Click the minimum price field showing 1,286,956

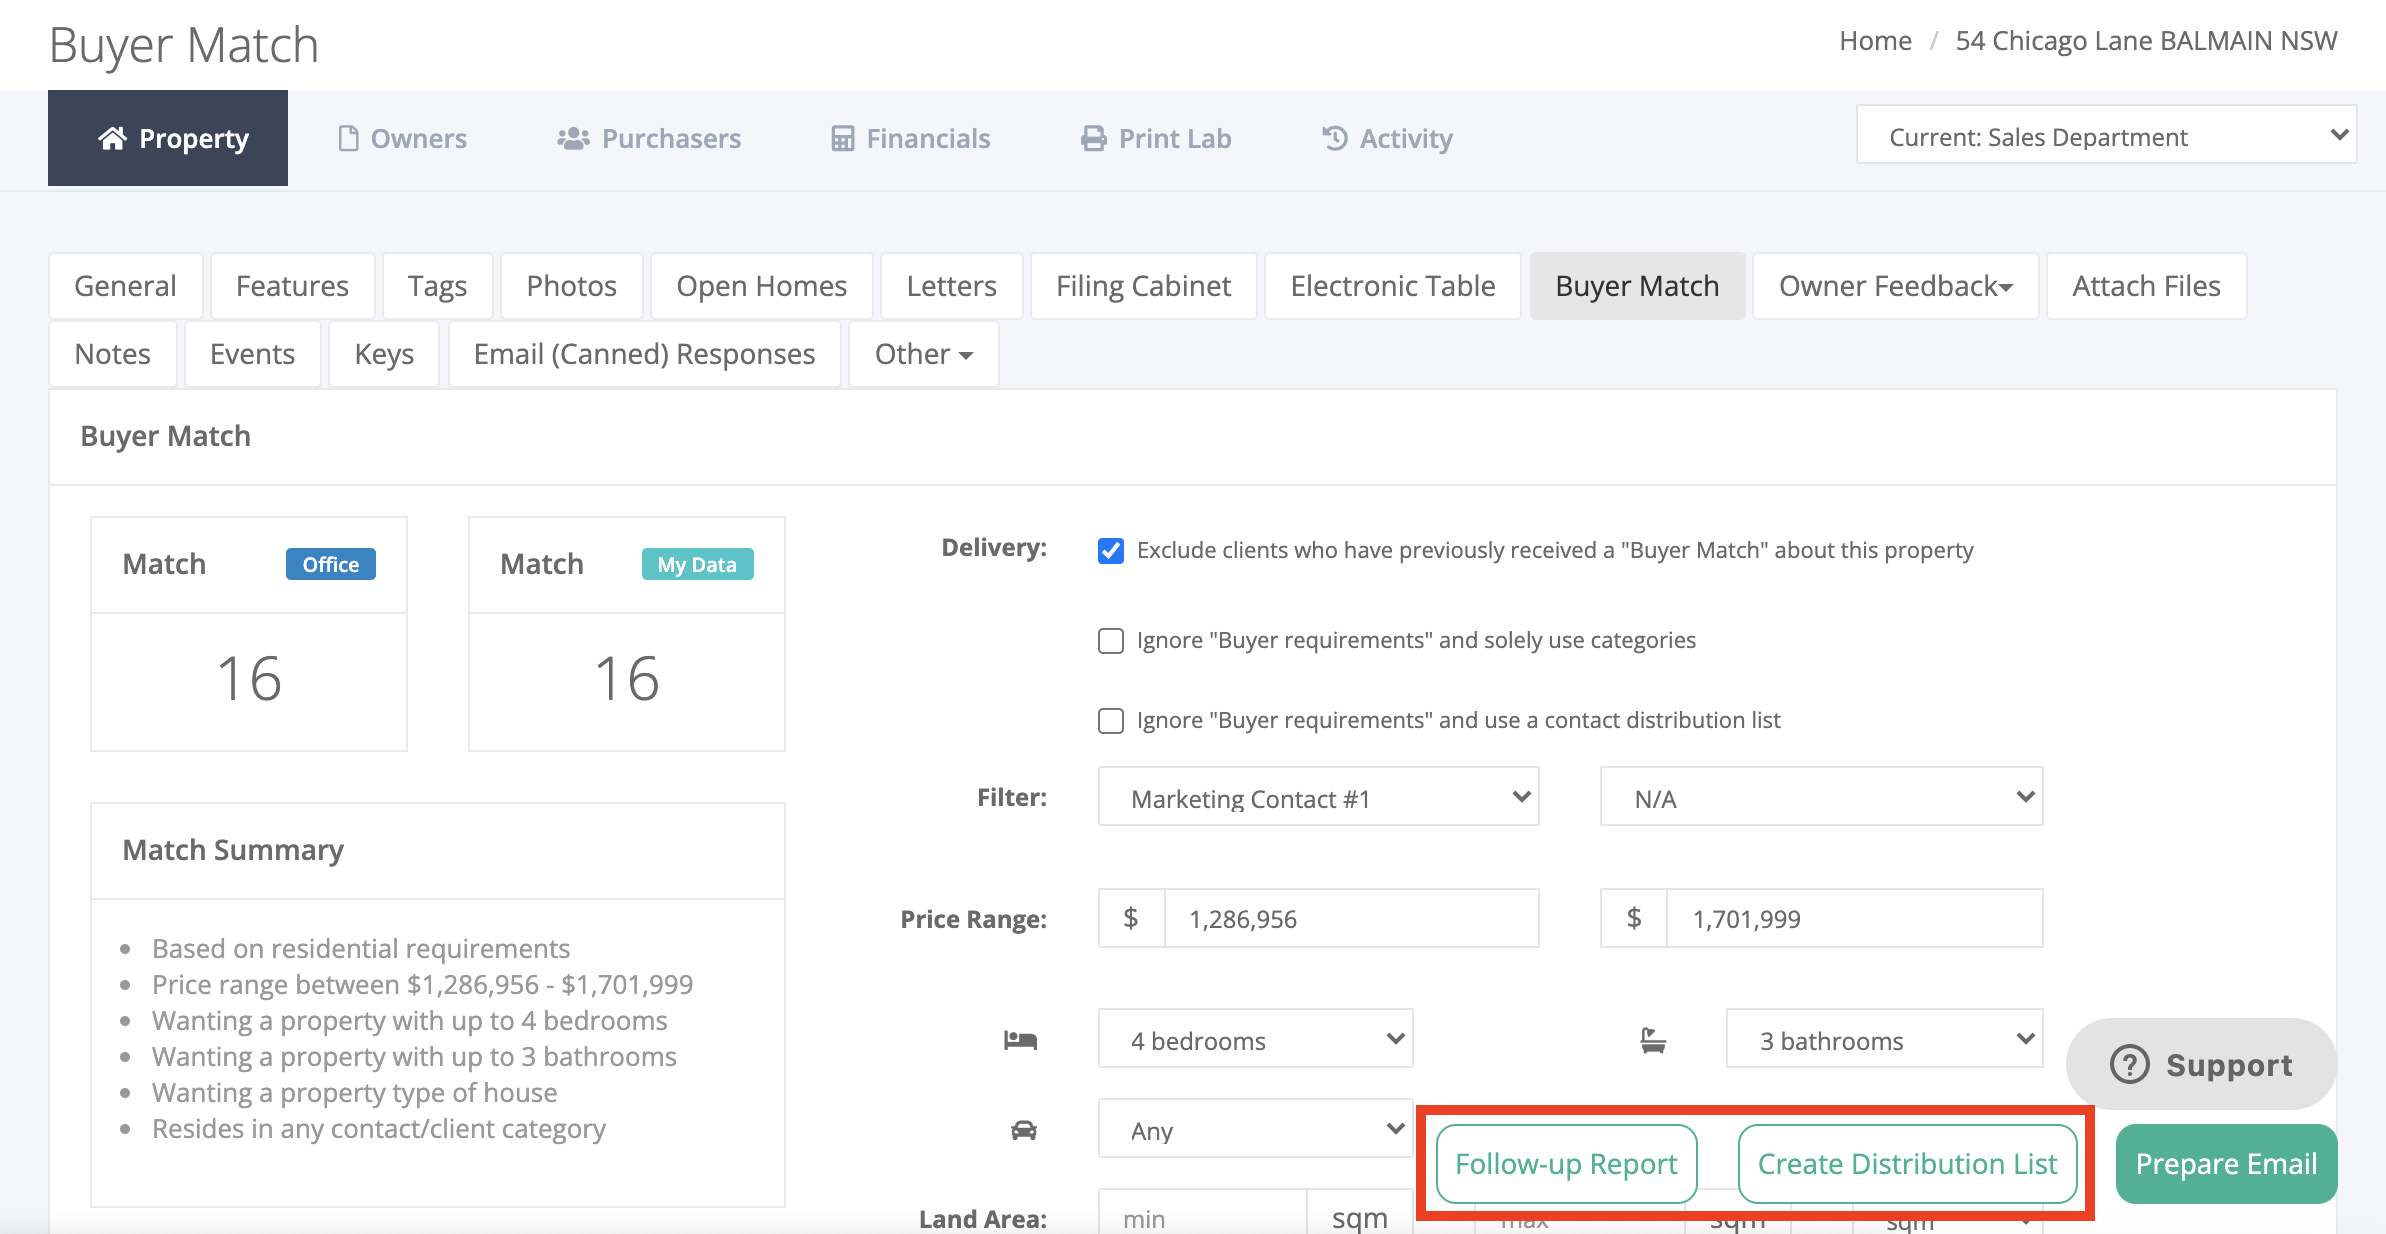point(1350,918)
